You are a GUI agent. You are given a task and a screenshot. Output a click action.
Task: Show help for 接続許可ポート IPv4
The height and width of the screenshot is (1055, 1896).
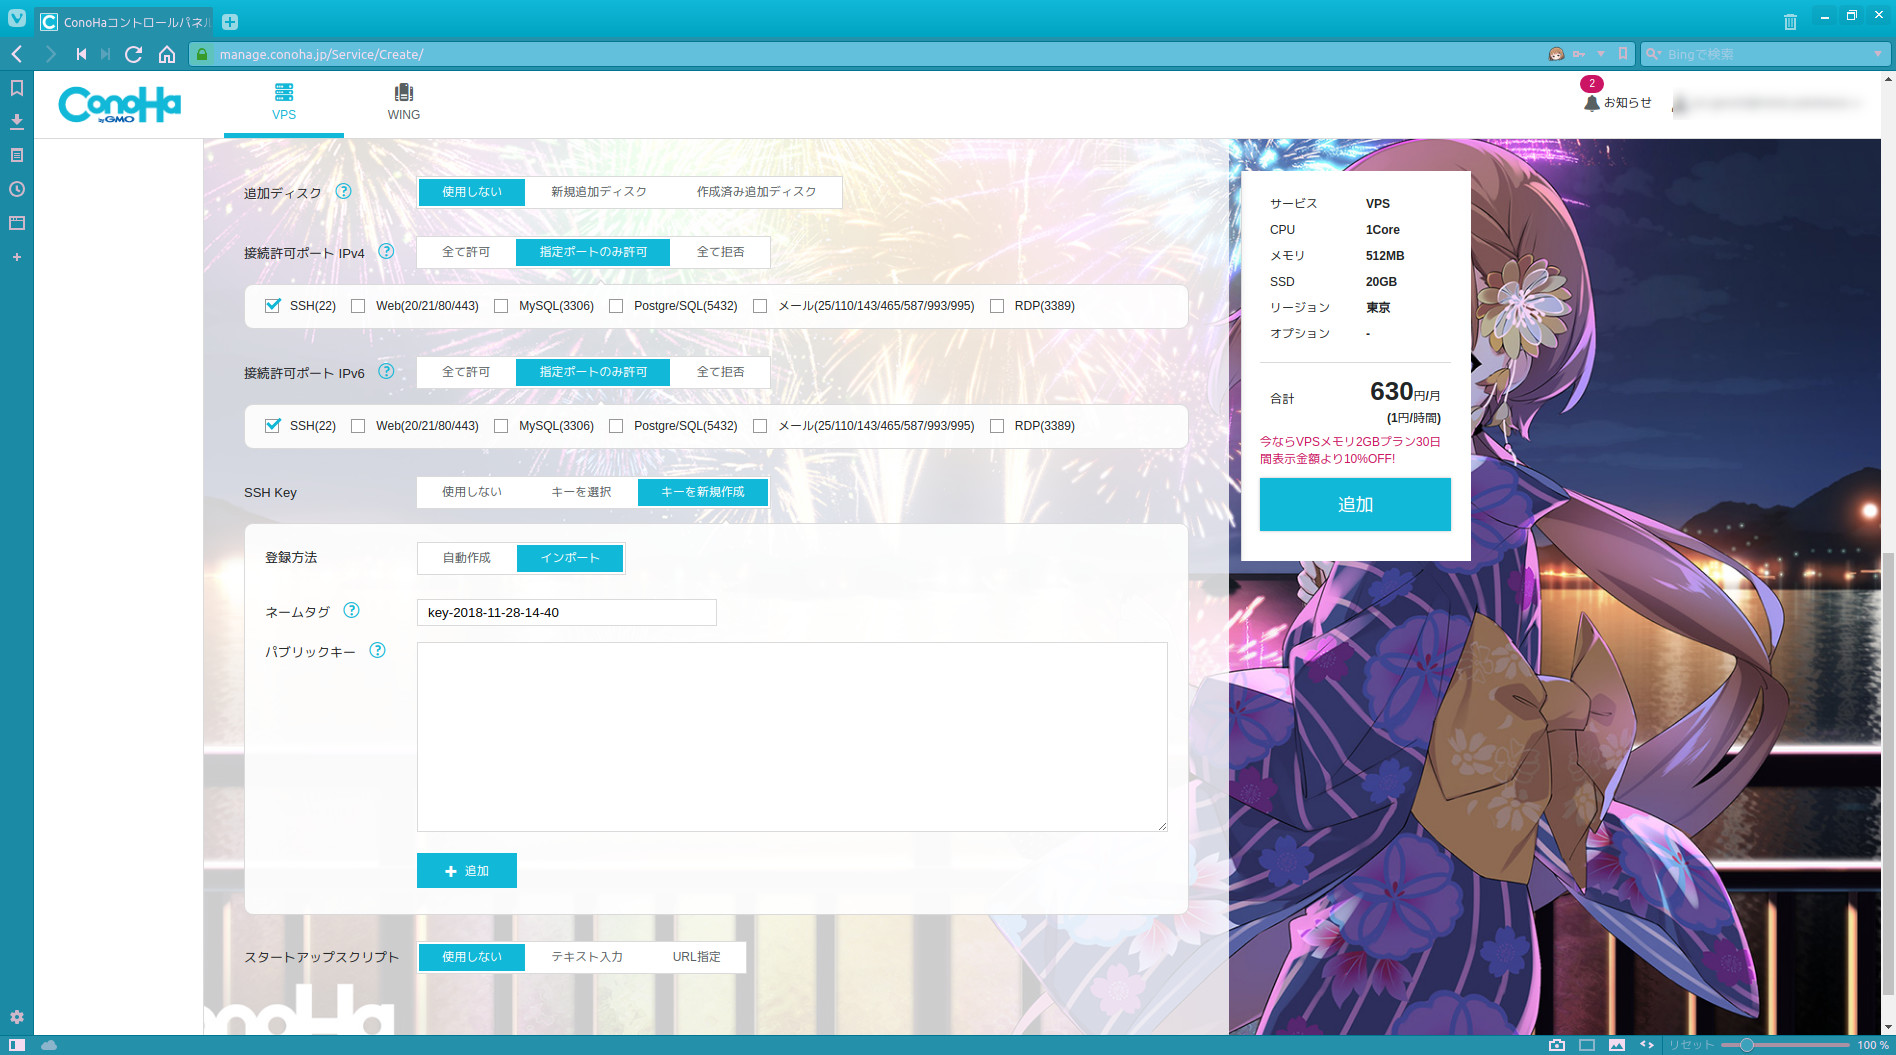386,251
